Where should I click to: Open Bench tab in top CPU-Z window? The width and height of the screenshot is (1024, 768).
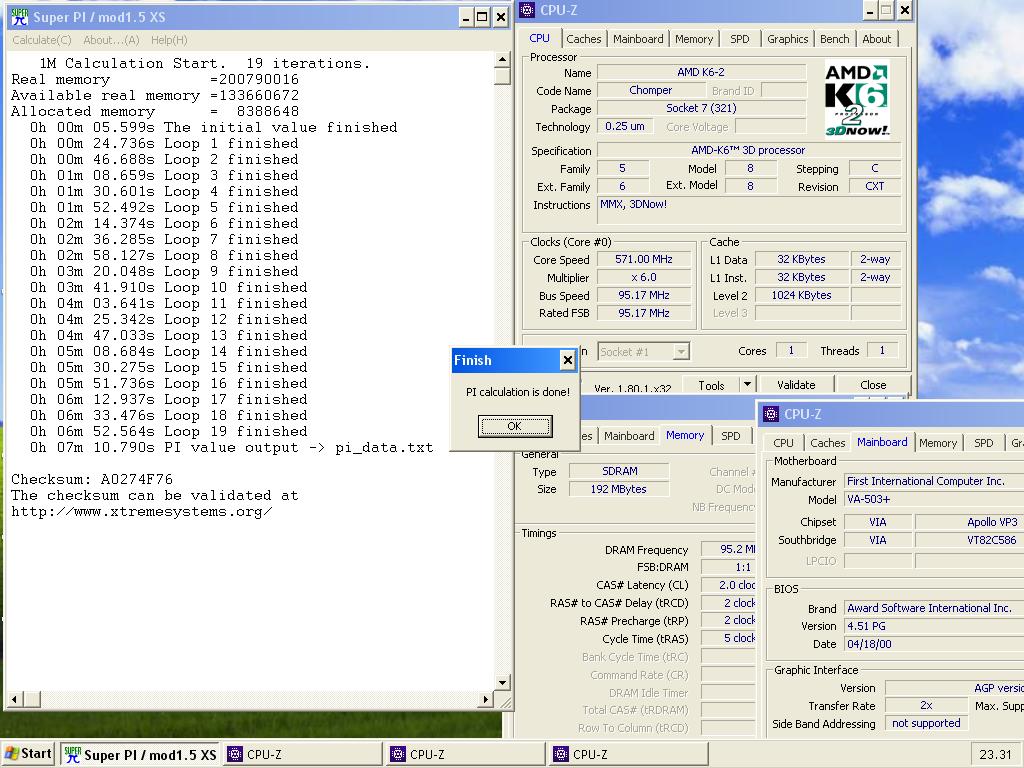pos(835,39)
